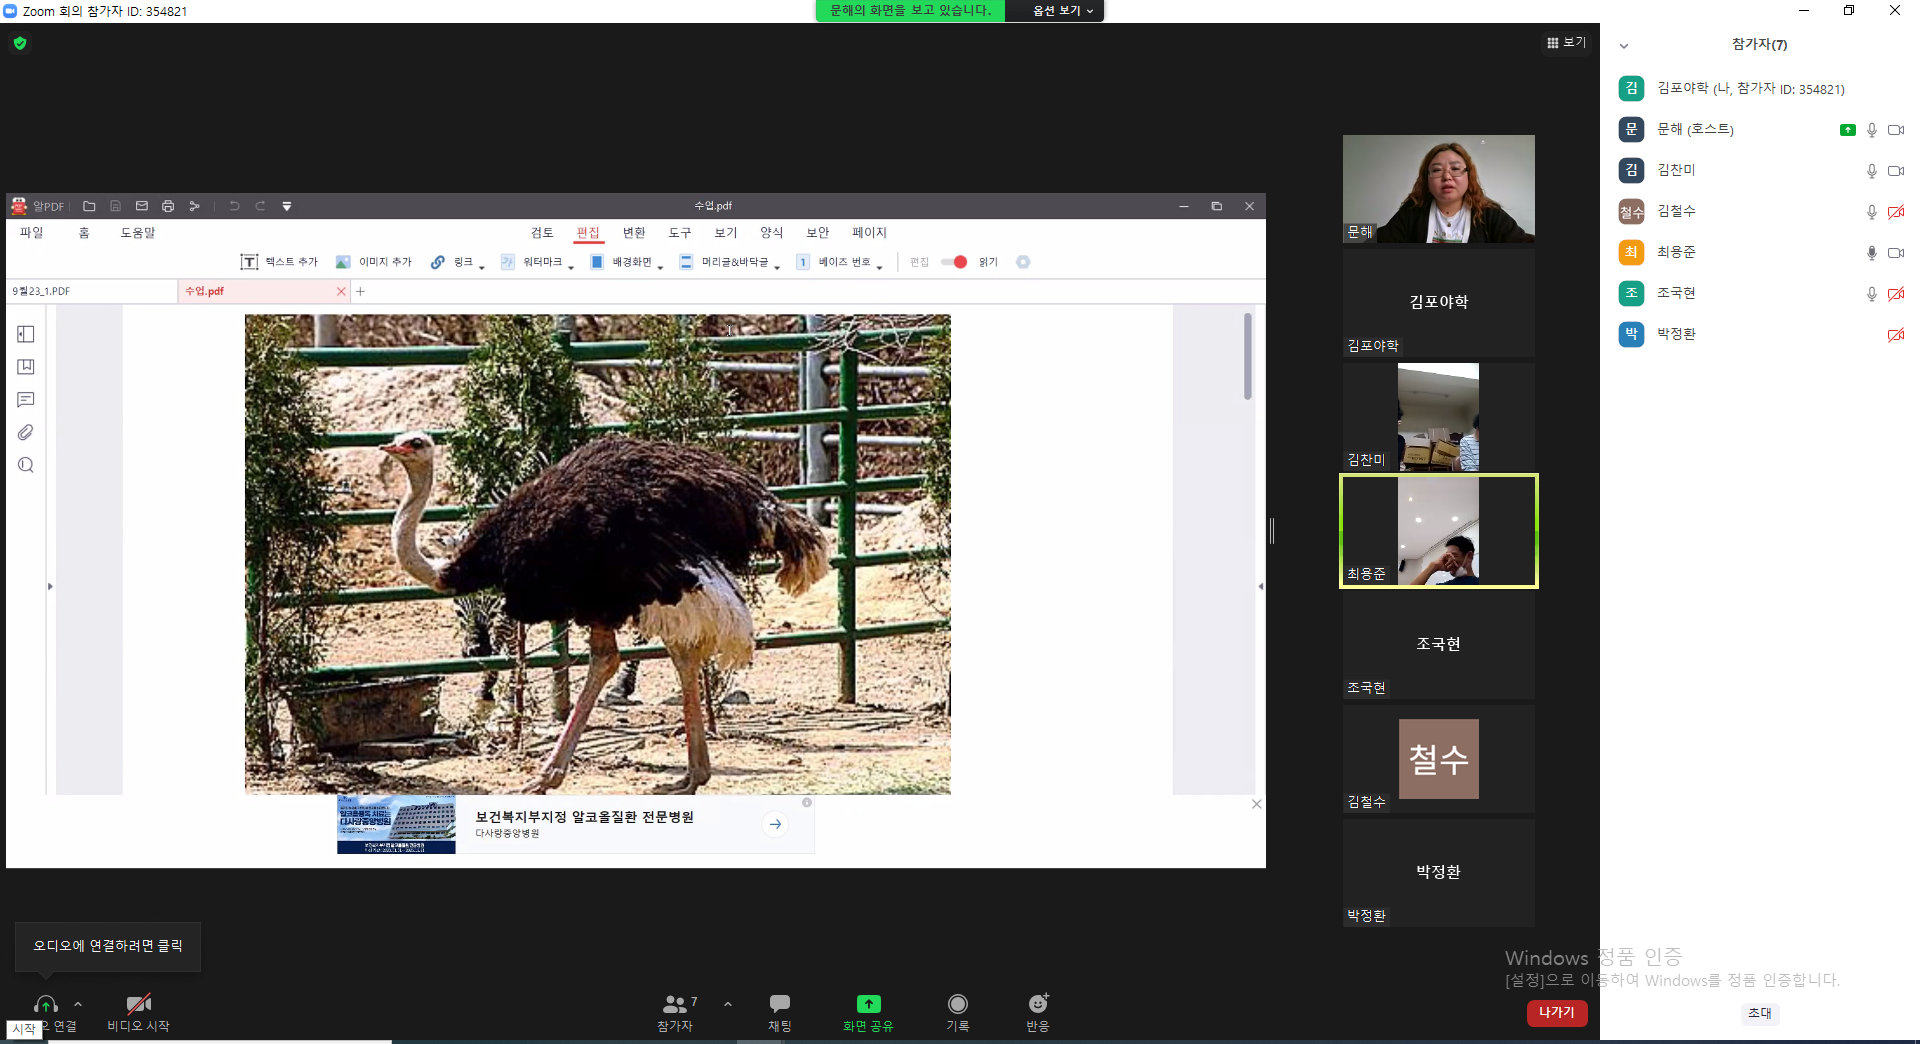Screen dimensions: 1920x1044
Task: Open the search magnifier icon in PDF sidebar
Action: (x=26, y=465)
